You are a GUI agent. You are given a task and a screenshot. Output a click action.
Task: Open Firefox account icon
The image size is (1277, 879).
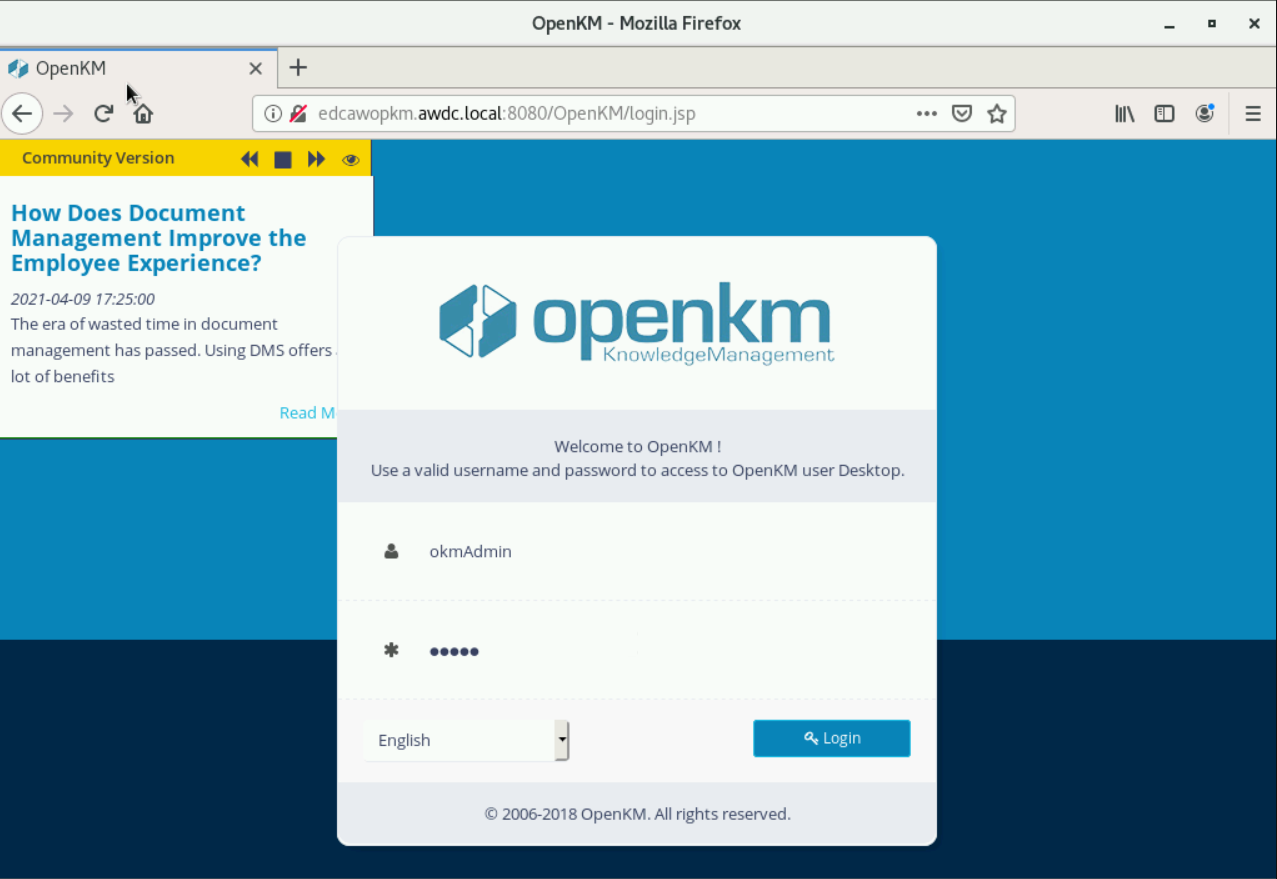1204,114
